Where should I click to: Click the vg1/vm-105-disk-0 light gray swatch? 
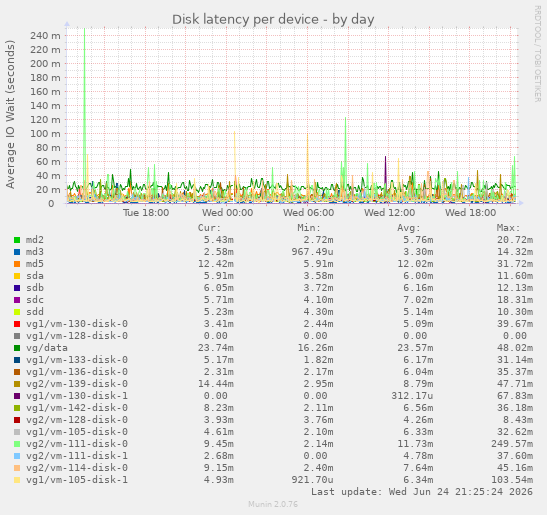click(17, 432)
